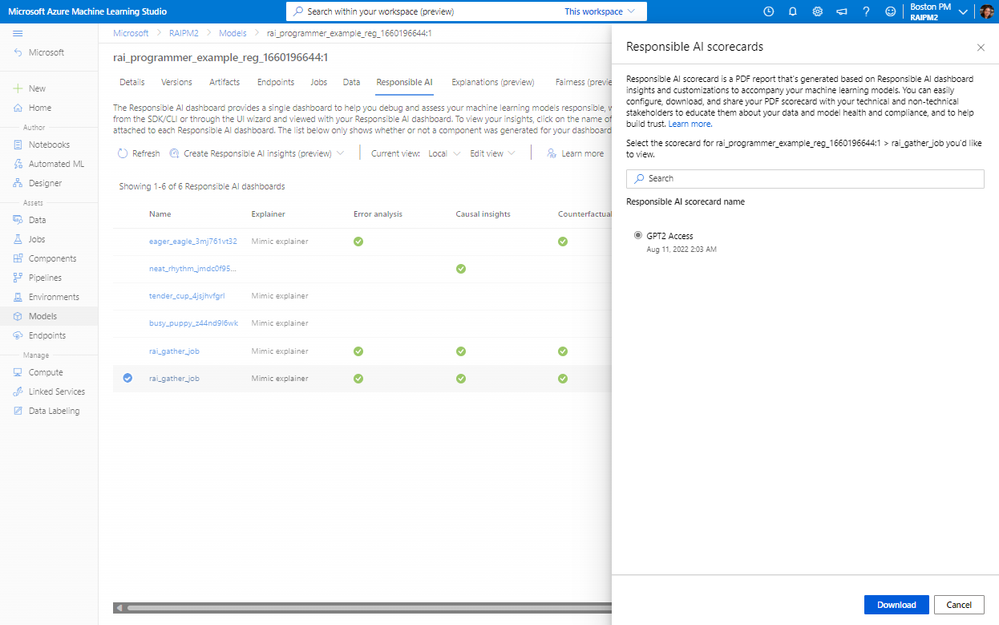Click the horizontal scrollbar of the table
999x625 pixels.
point(369,608)
